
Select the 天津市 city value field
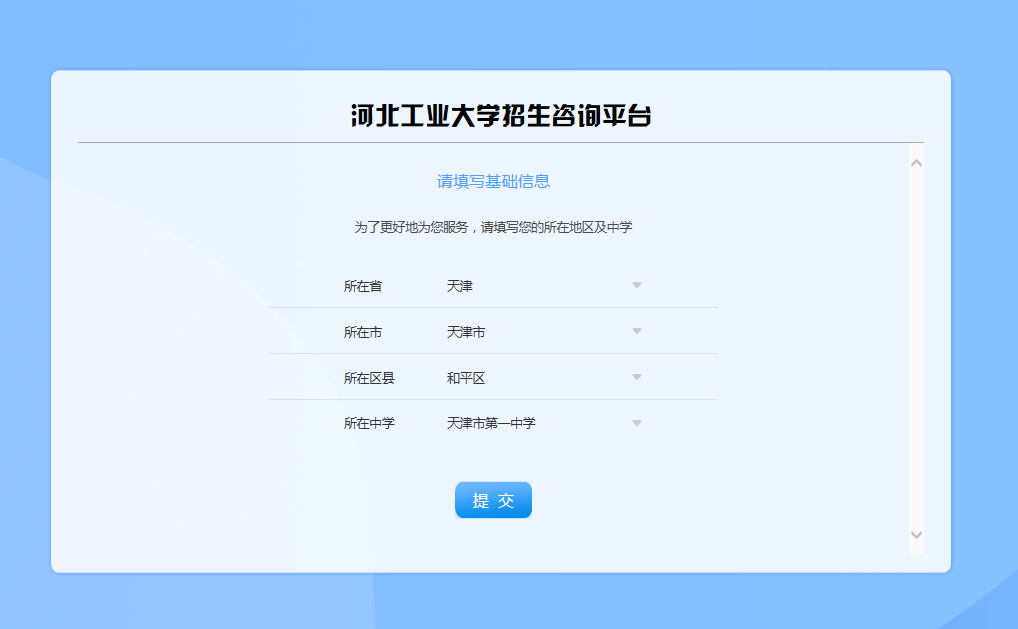470,331
